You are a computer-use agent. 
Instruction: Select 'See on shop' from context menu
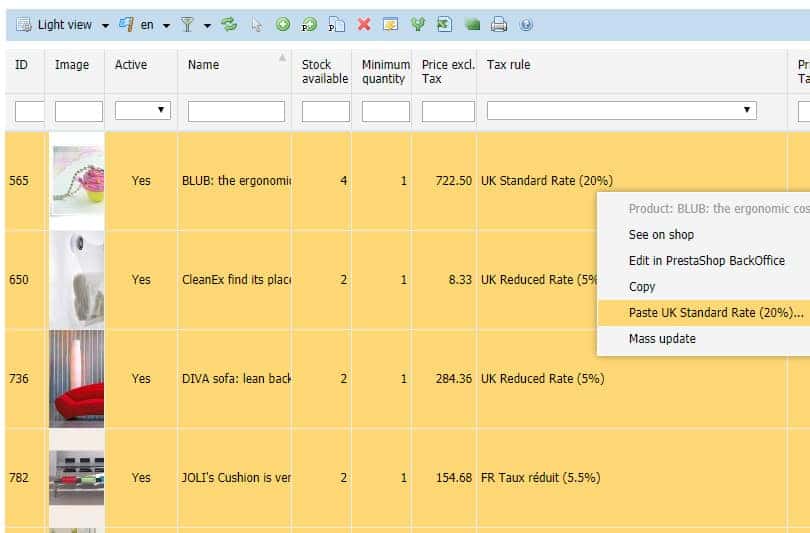pos(661,235)
